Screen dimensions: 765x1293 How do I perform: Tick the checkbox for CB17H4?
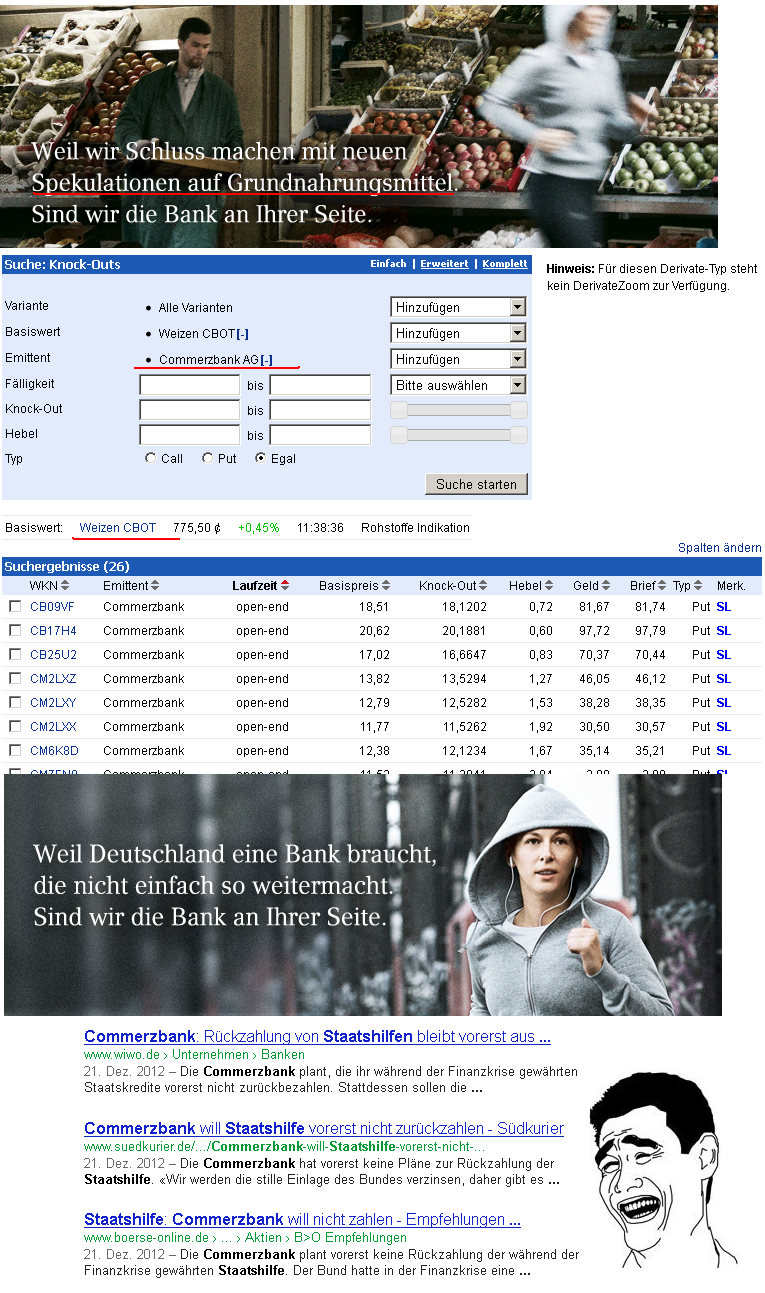point(15,631)
